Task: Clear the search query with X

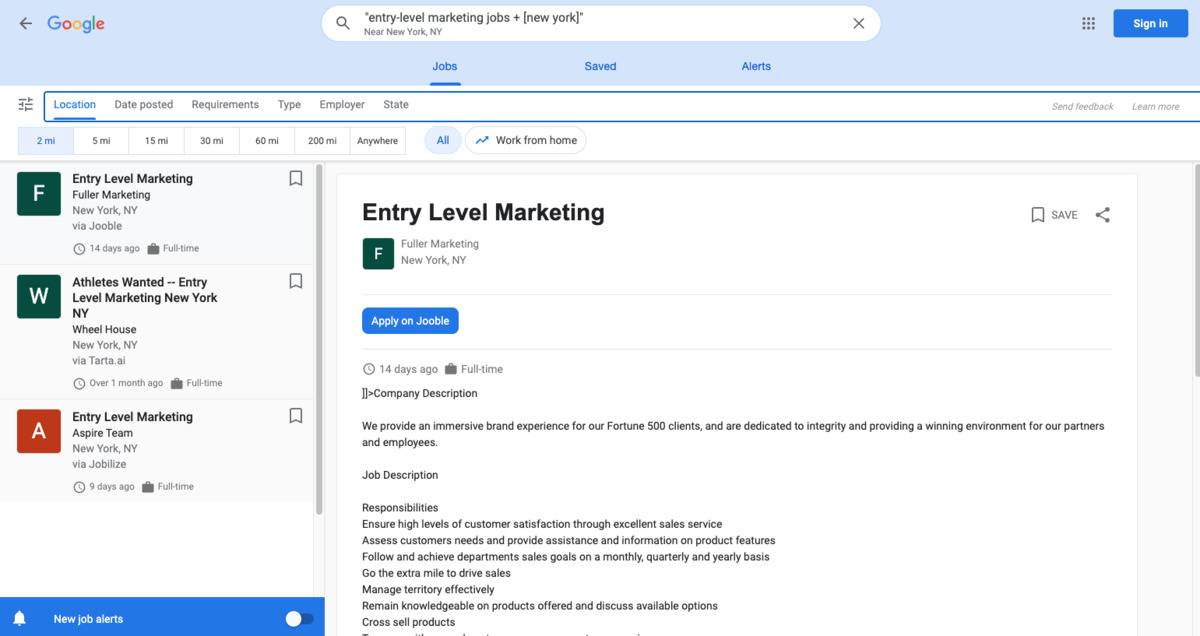Action: [858, 23]
